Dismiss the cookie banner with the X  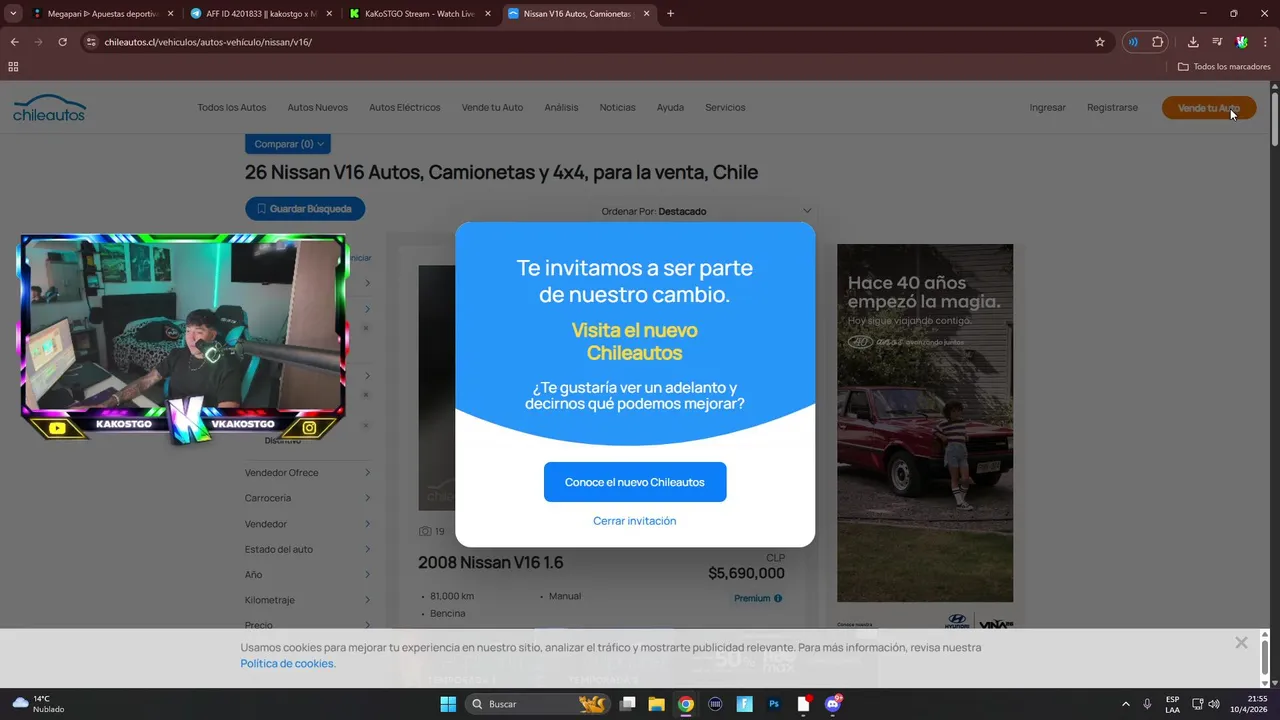(1241, 643)
